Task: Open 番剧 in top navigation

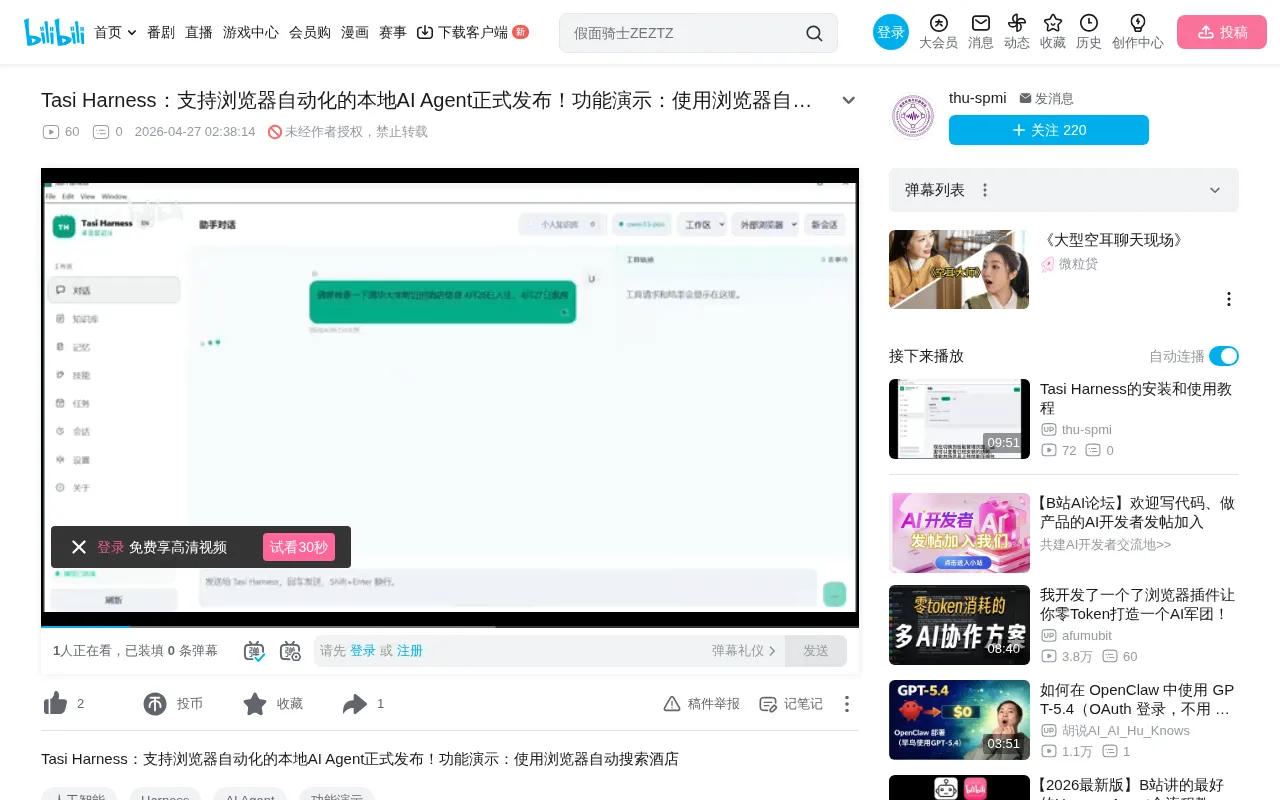Action: pyautogui.click(x=161, y=32)
